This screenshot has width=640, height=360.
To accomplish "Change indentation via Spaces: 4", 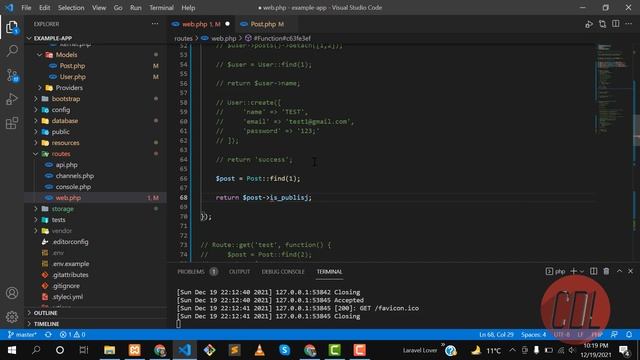I will [533, 335].
